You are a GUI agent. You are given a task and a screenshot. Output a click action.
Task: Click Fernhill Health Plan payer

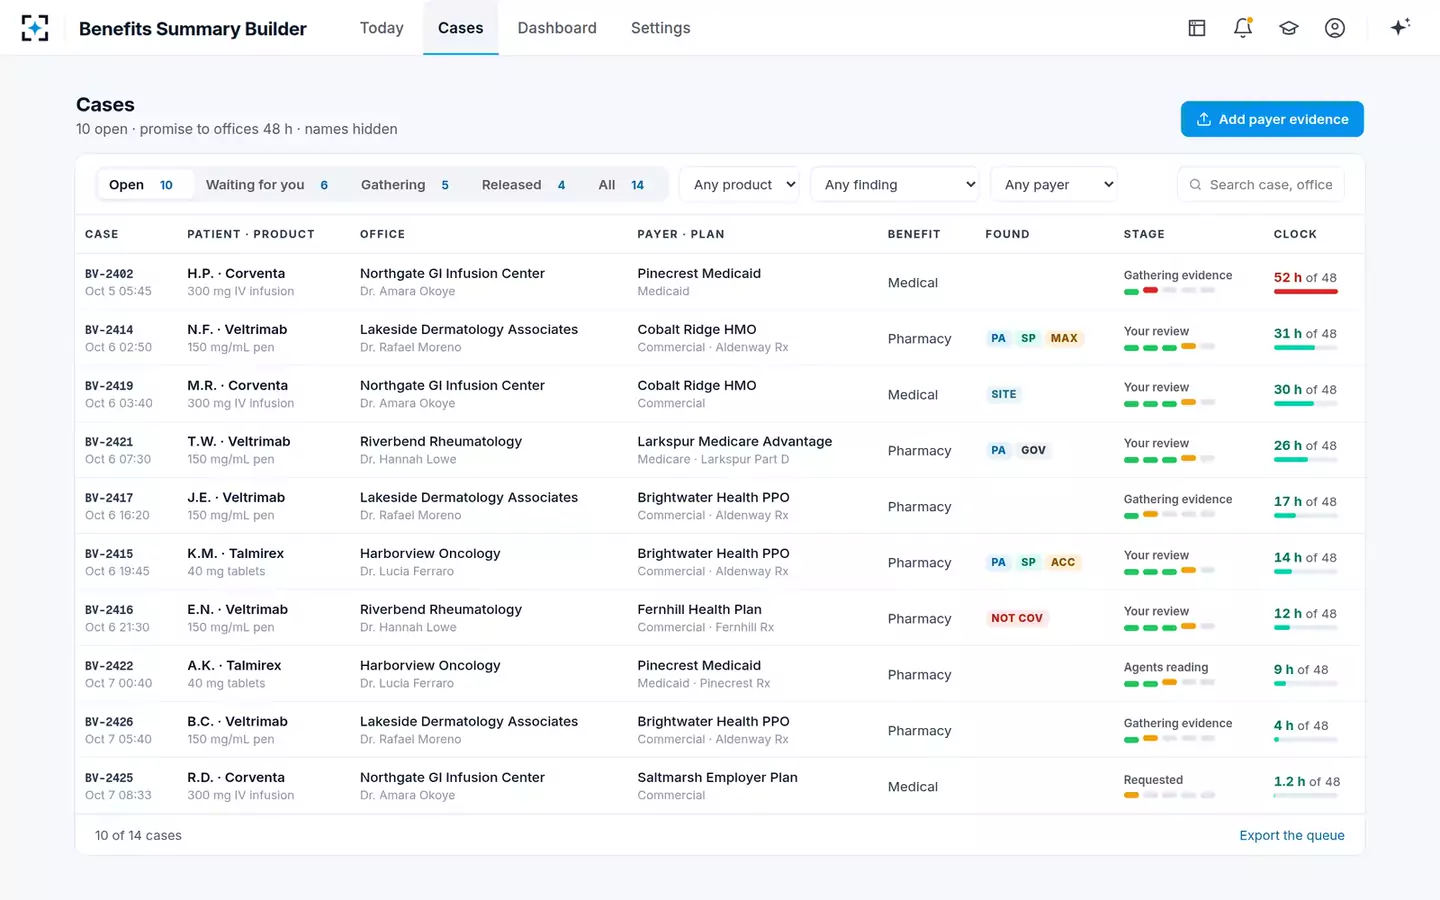point(699,609)
